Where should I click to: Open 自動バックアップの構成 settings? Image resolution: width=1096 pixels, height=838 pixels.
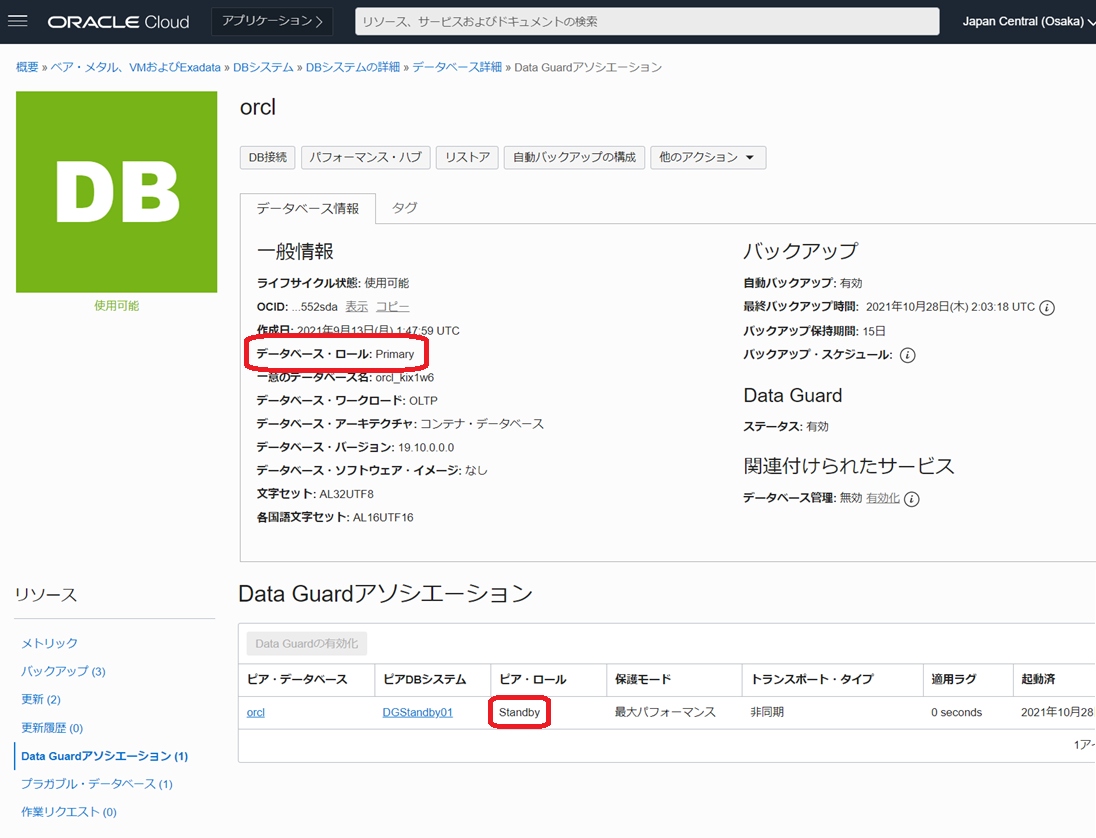coord(574,157)
